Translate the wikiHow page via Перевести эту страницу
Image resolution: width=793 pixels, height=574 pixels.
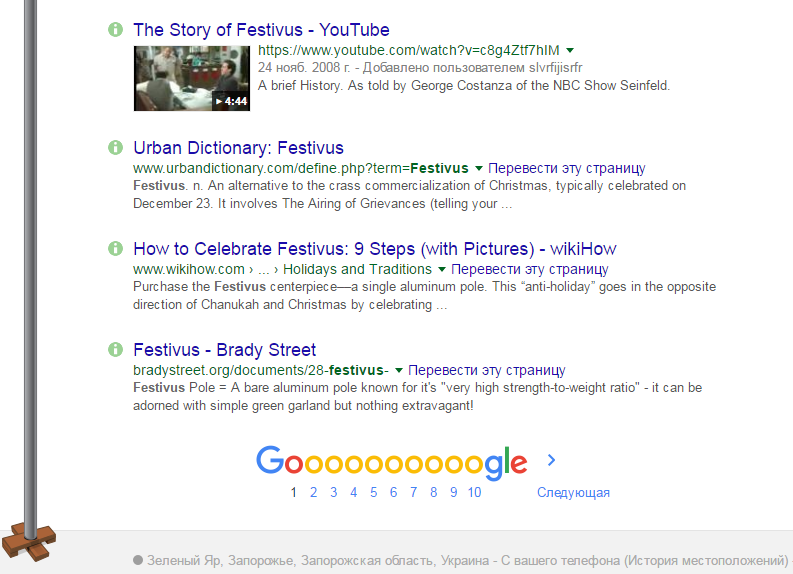point(530,269)
